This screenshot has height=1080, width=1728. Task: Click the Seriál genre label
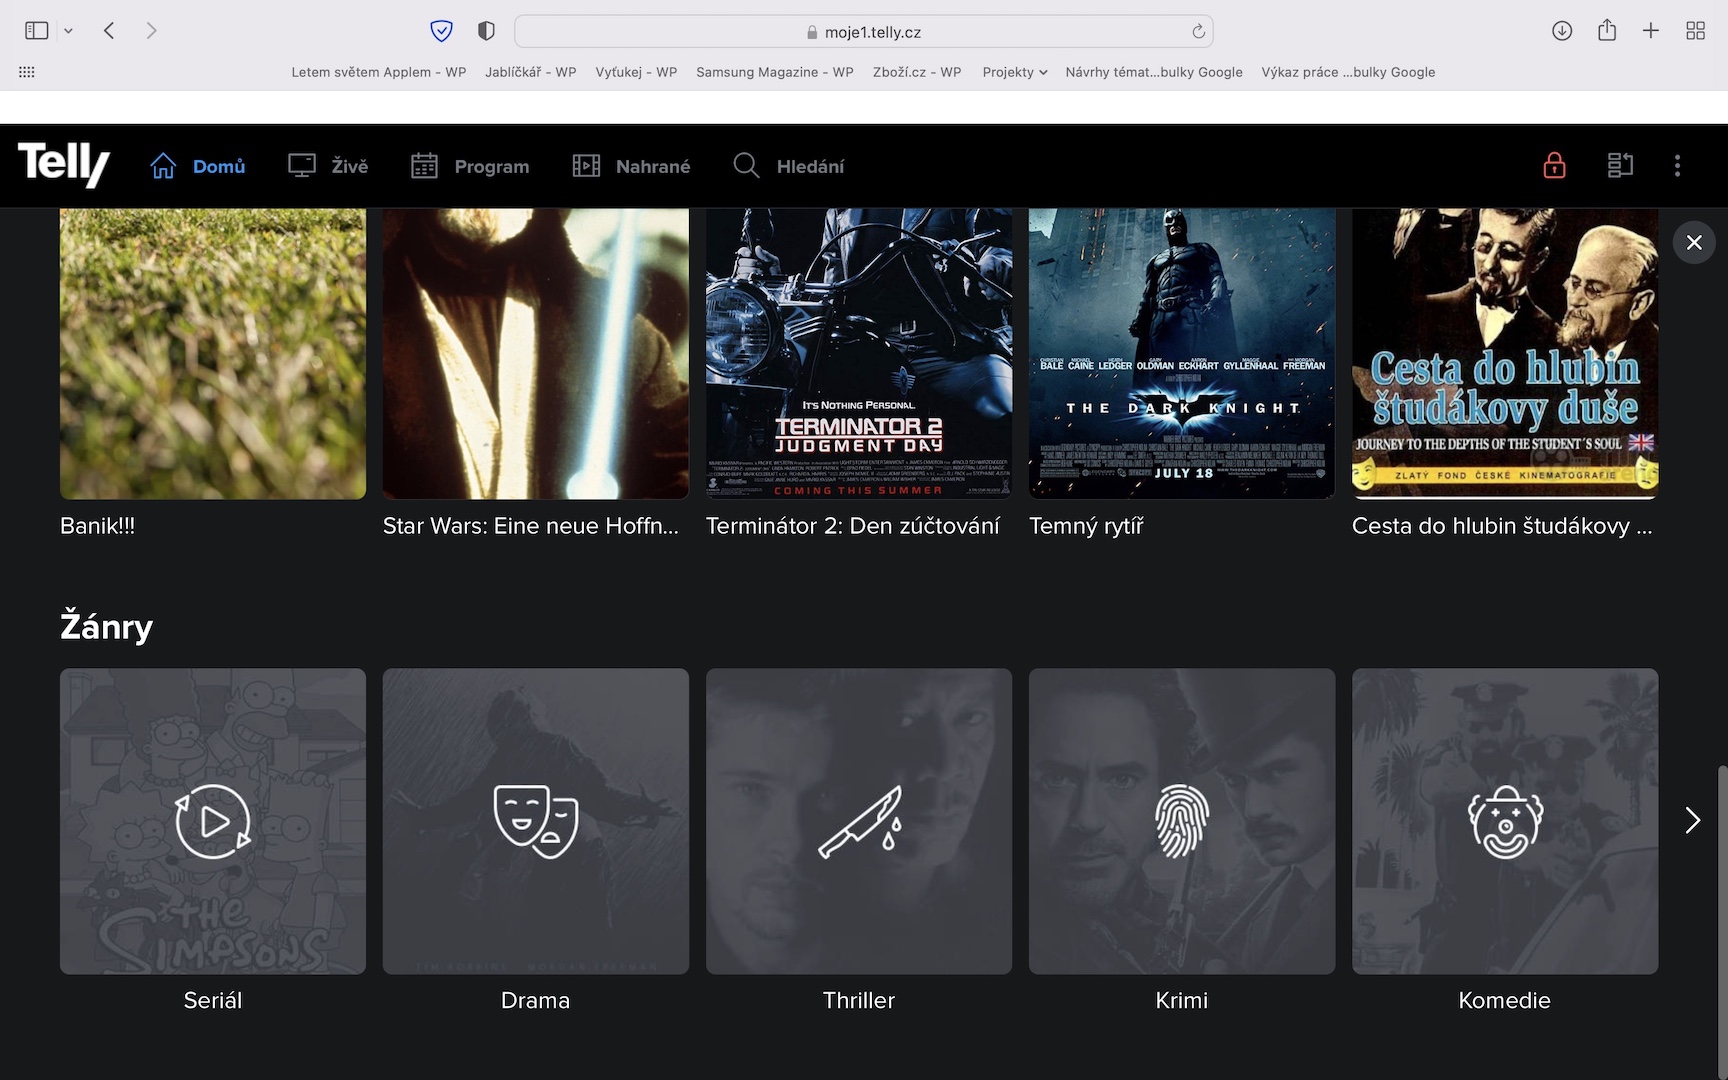click(x=213, y=1000)
